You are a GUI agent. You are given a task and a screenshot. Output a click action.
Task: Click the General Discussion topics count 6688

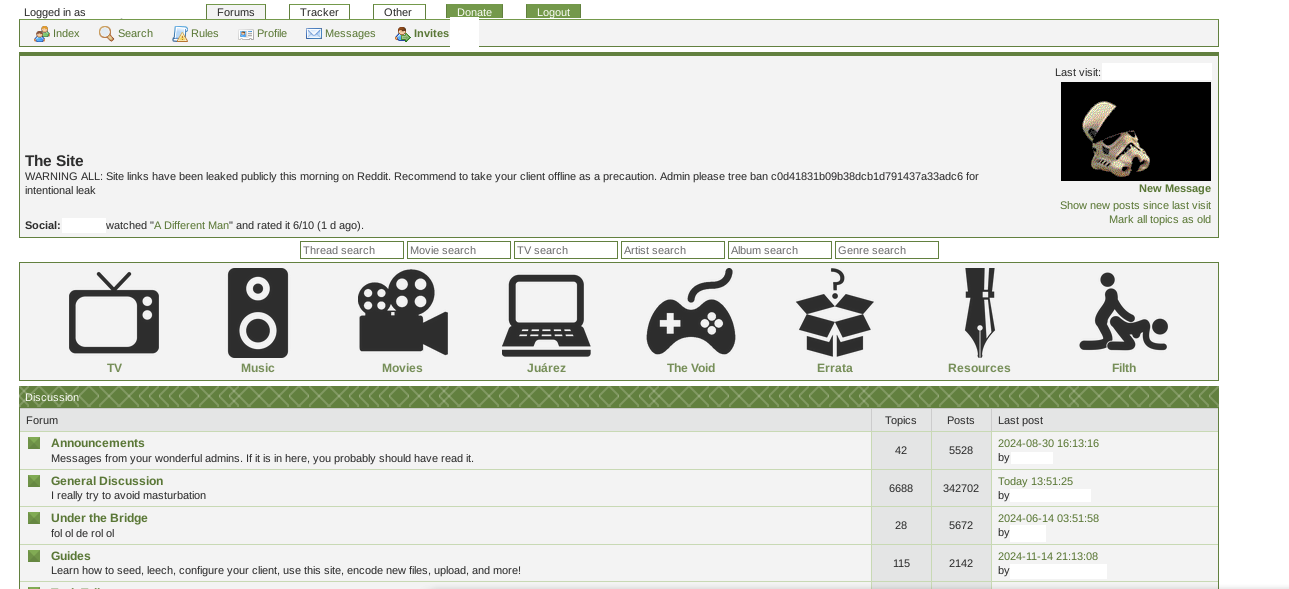(901, 488)
